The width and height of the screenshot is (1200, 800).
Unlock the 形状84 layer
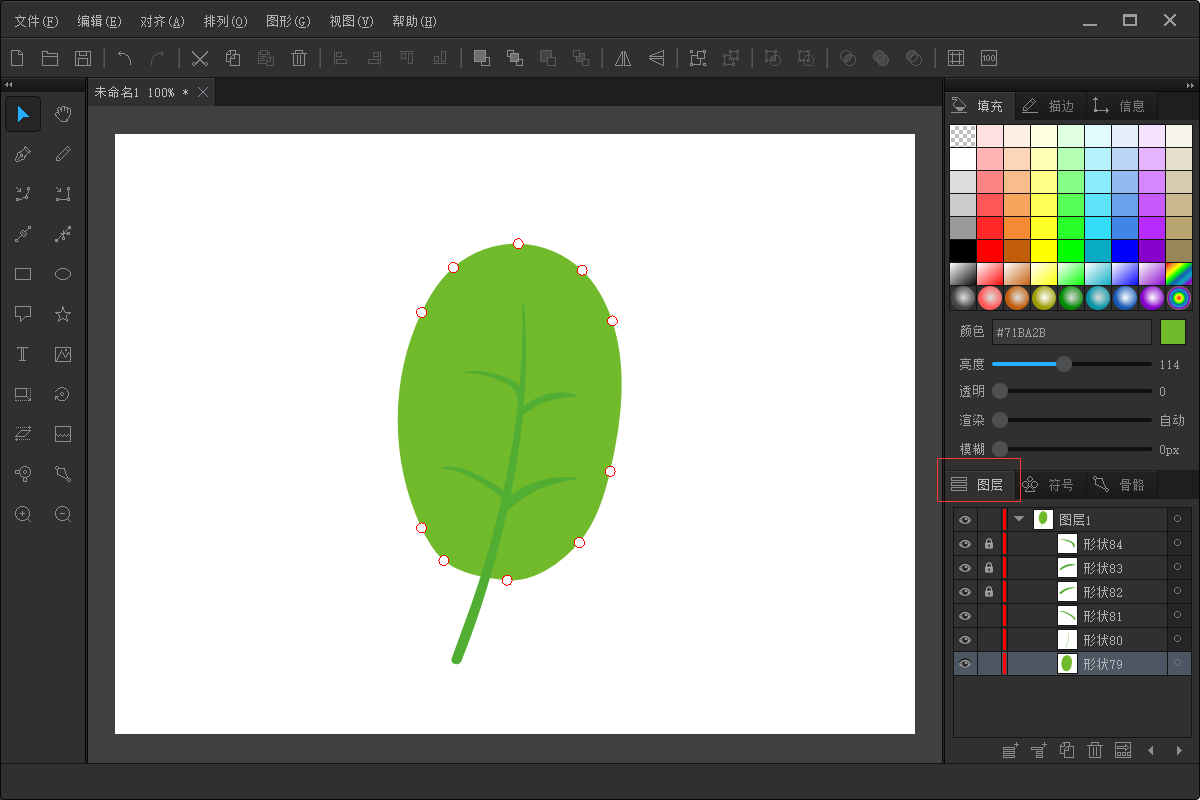(x=989, y=544)
